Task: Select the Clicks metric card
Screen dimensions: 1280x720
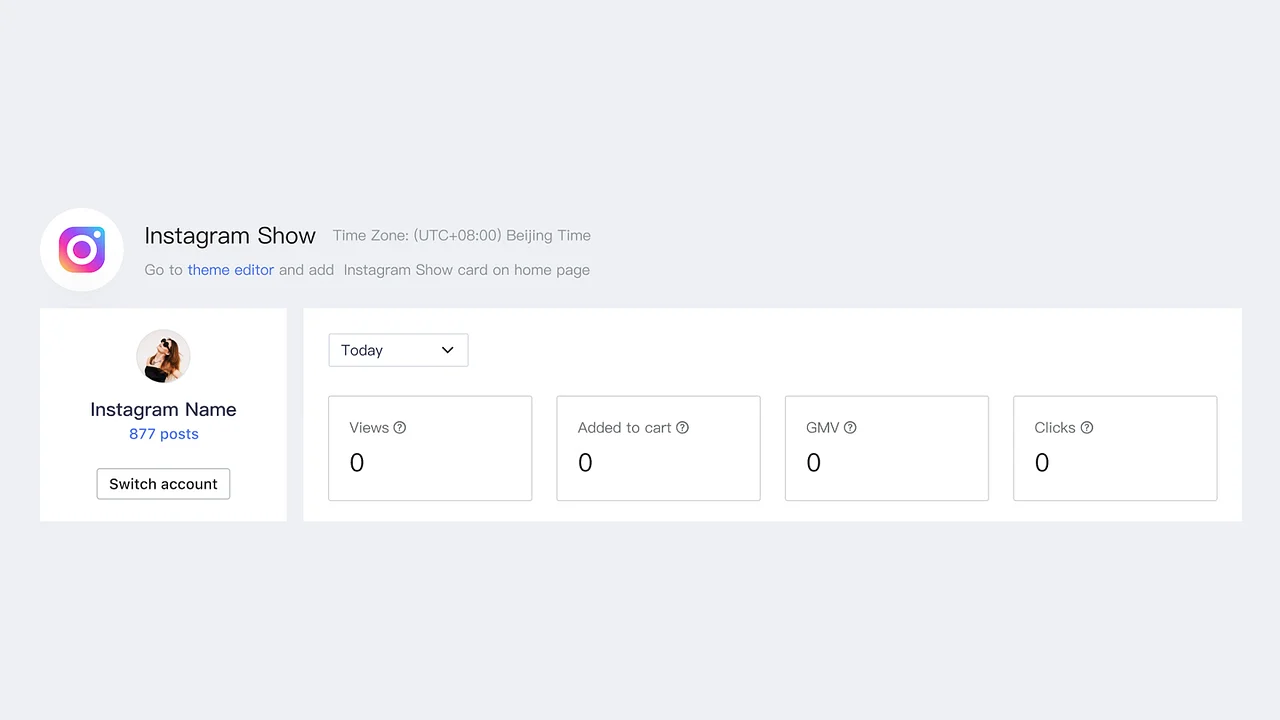Action: pyautogui.click(x=1114, y=447)
